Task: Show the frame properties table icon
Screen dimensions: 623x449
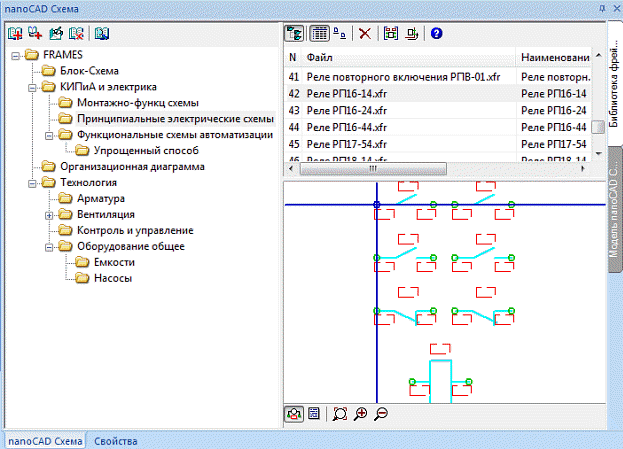Action: tap(314, 414)
